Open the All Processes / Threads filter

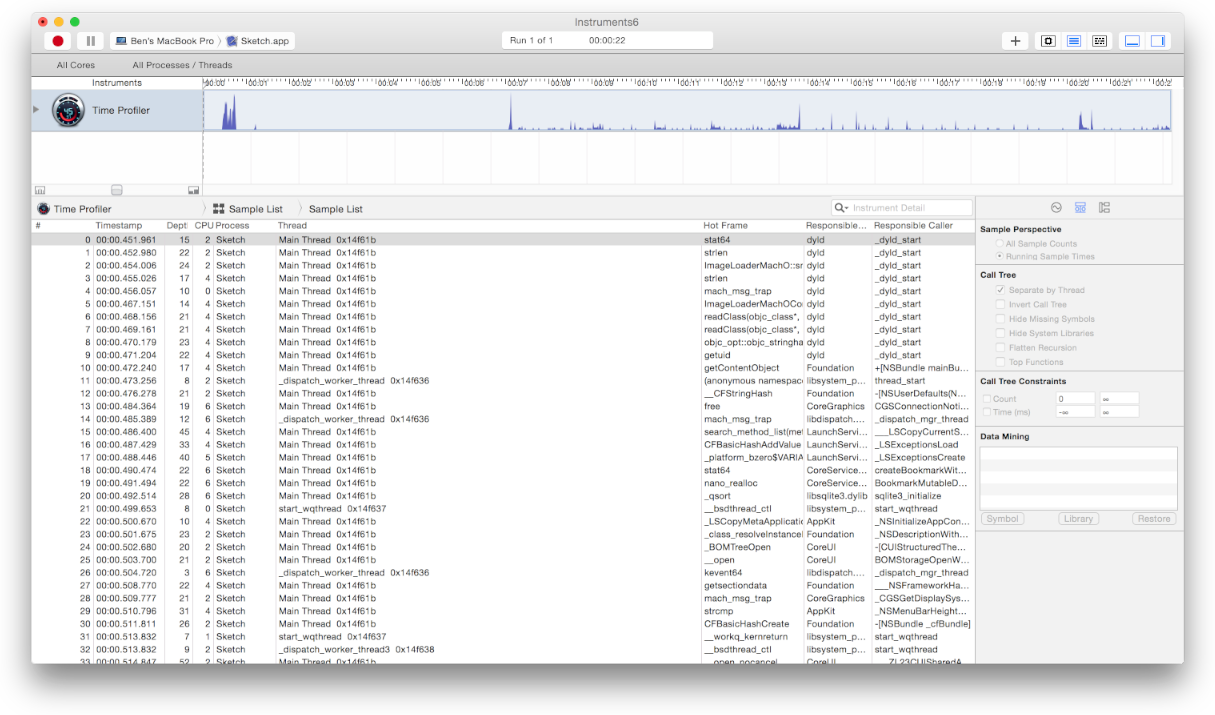[x=182, y=65]
